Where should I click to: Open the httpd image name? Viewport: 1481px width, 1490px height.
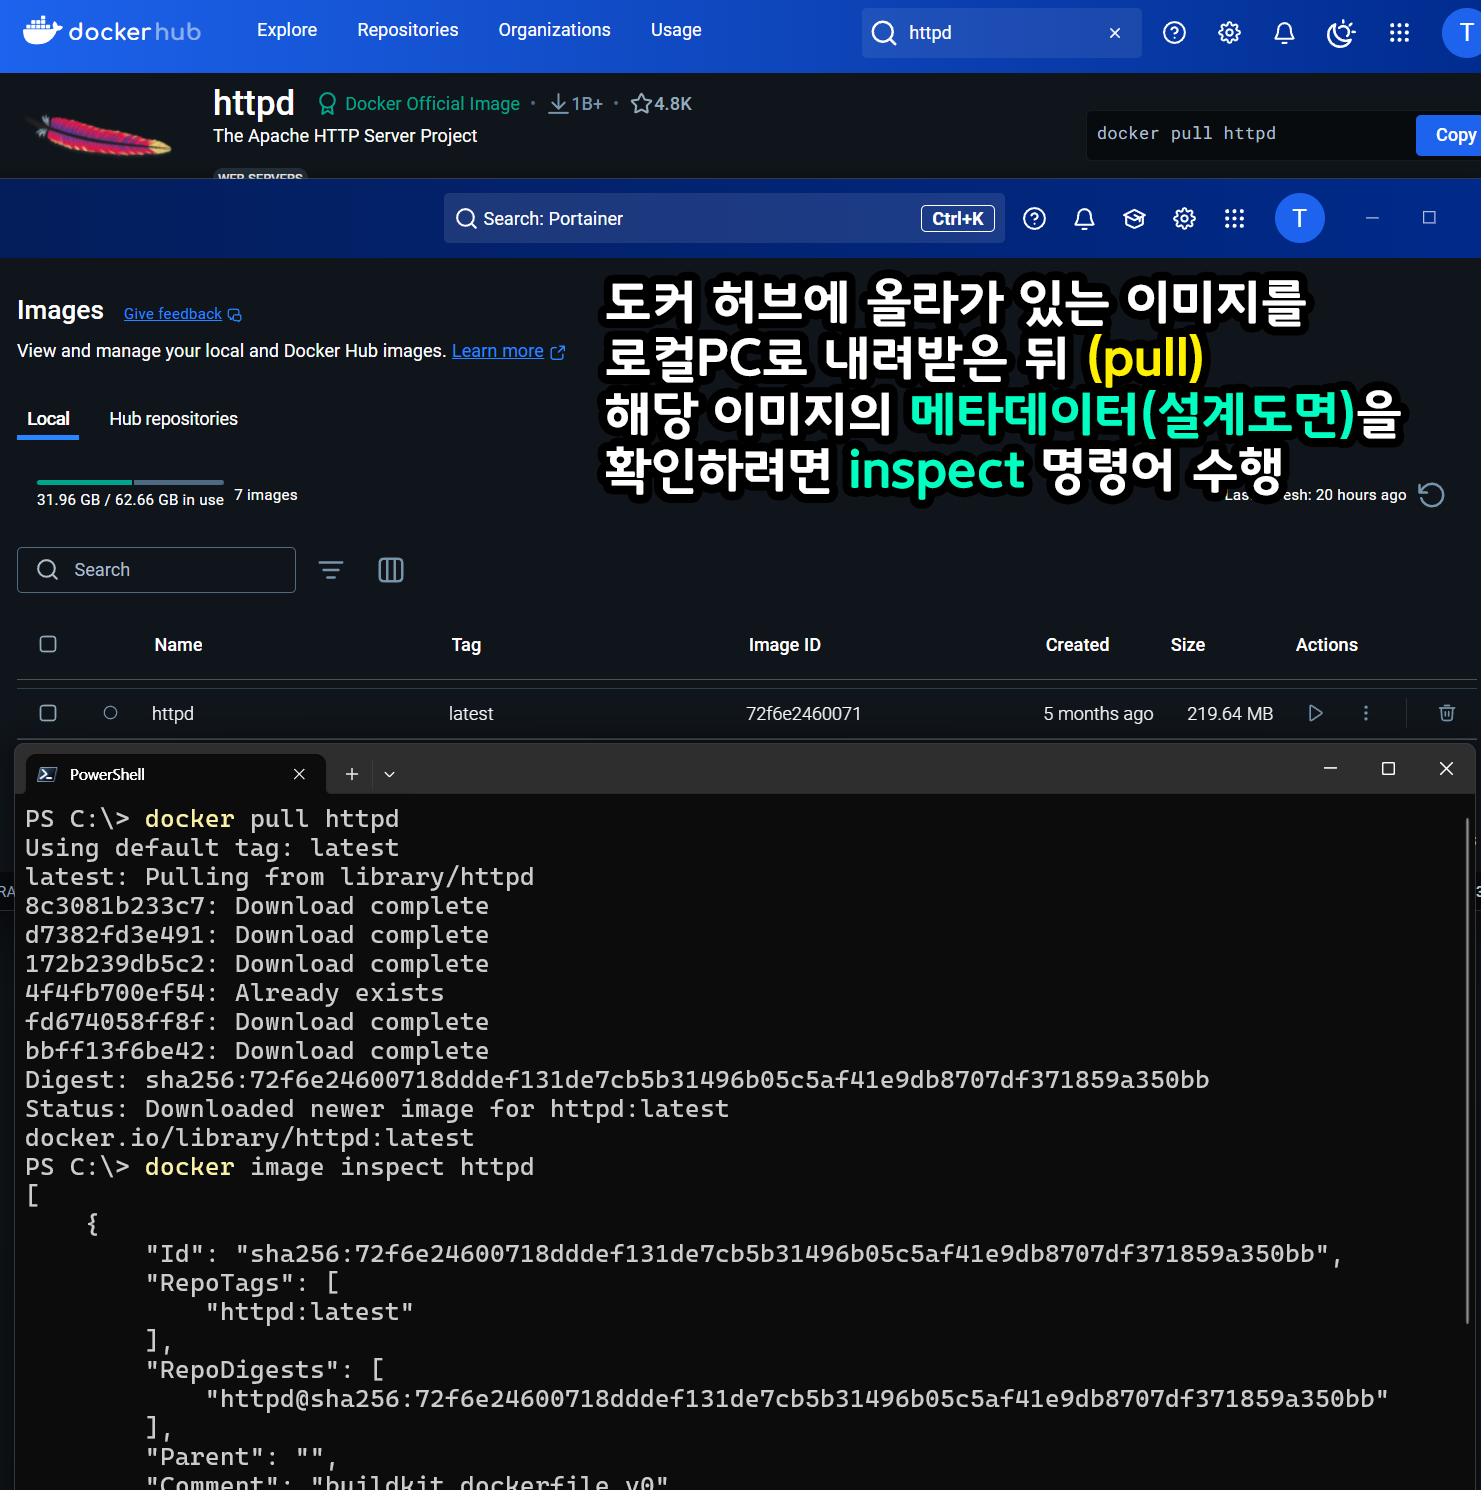pos(173,714)
